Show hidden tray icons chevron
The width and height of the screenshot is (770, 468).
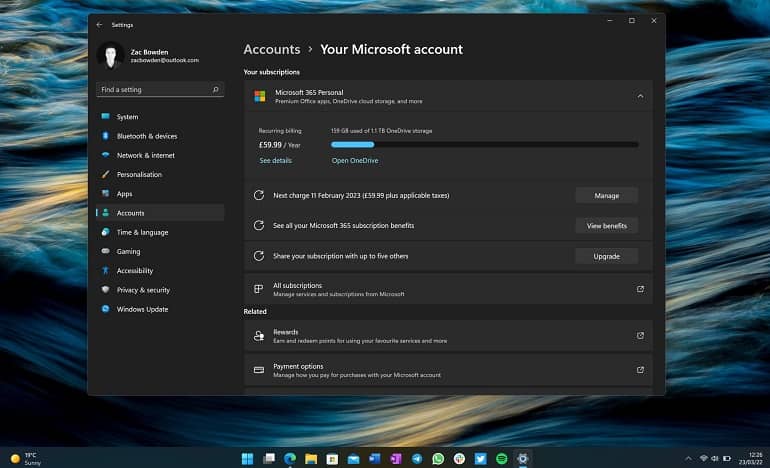pyautogui.click(x=688, y=459)
